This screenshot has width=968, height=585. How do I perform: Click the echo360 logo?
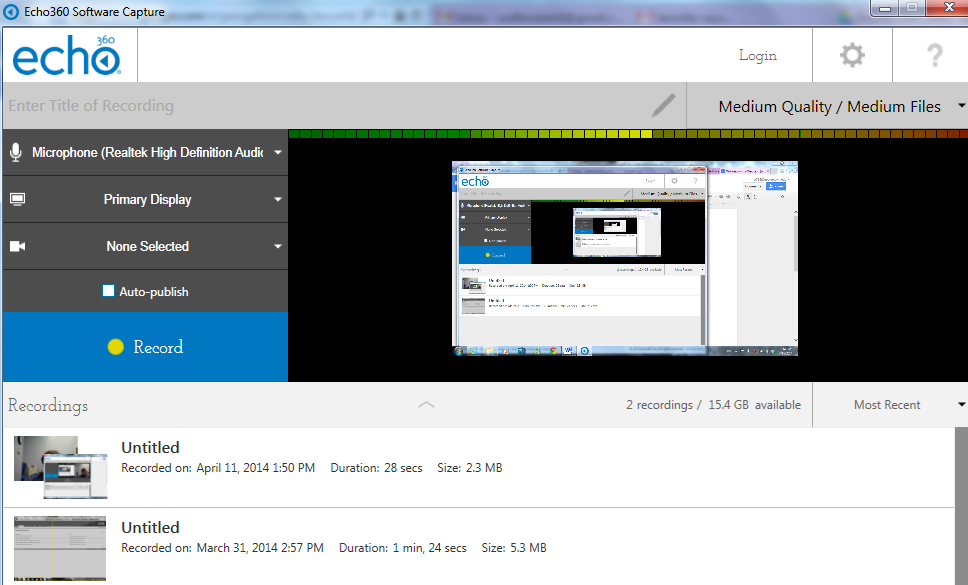point(66,55)
